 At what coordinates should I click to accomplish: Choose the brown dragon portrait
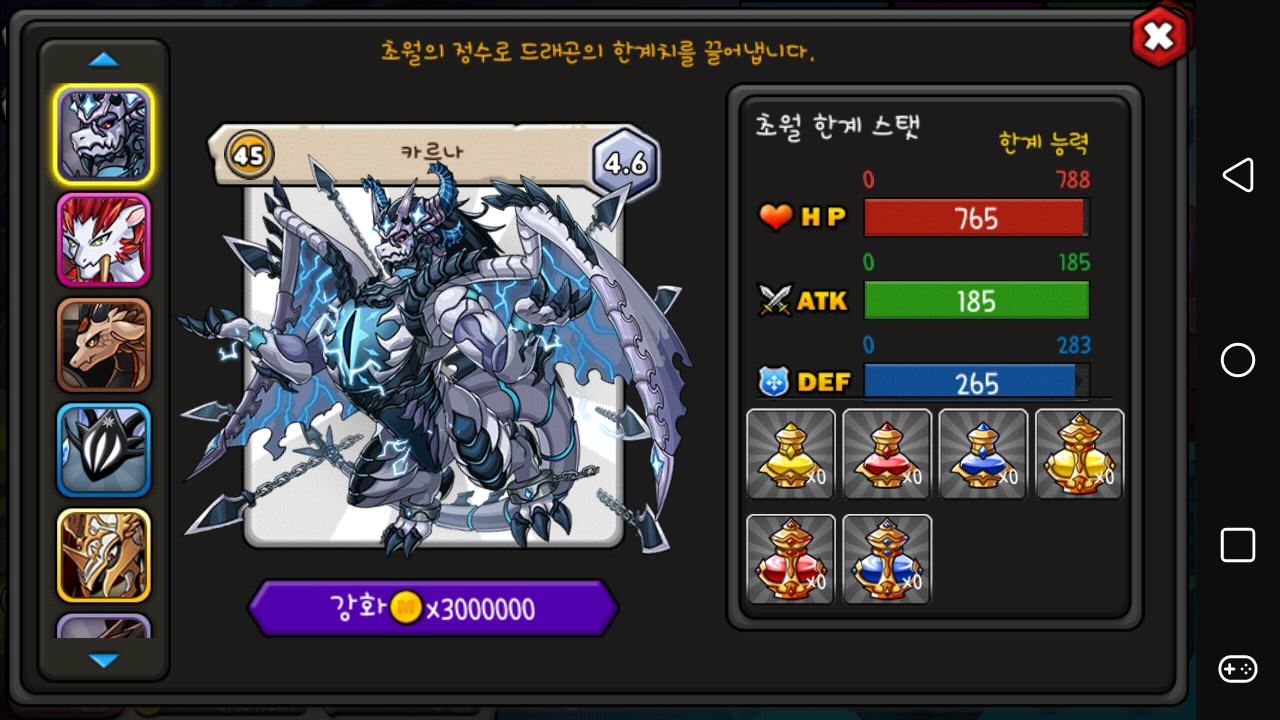point(104,345)
